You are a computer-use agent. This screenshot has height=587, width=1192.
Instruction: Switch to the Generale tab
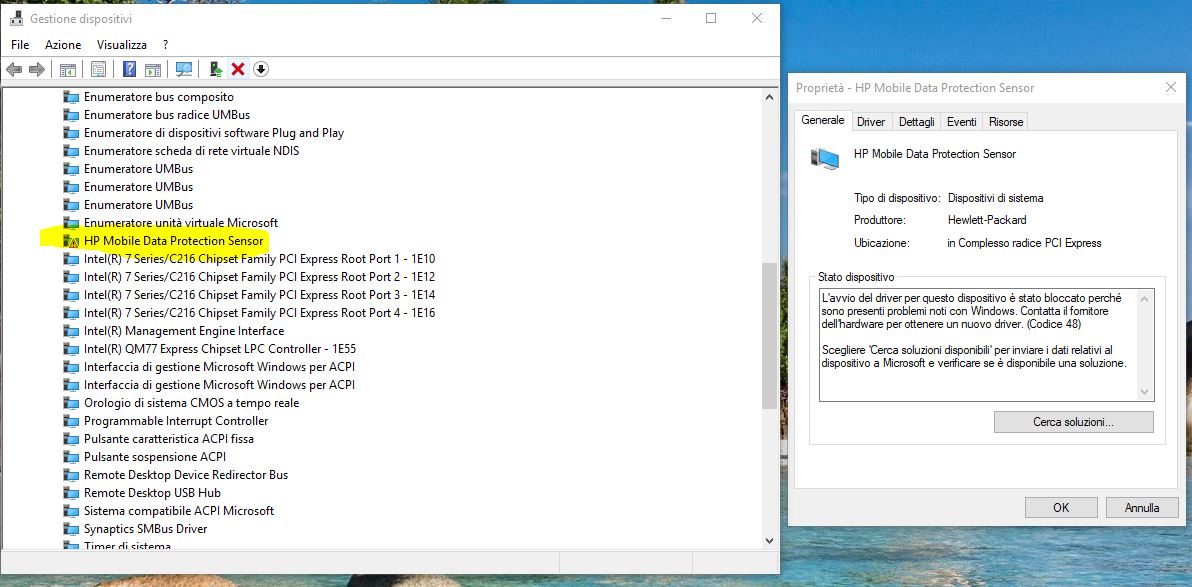tap(823, 120)
